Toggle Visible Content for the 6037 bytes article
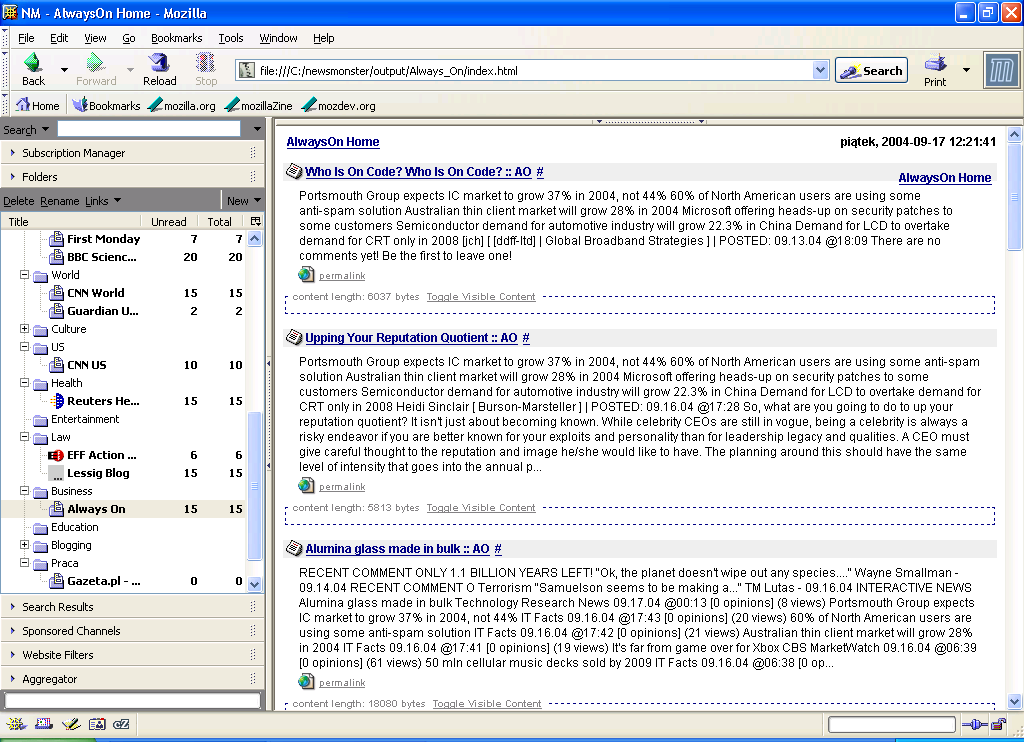The image size is (1024, 742). pos(481,297)
